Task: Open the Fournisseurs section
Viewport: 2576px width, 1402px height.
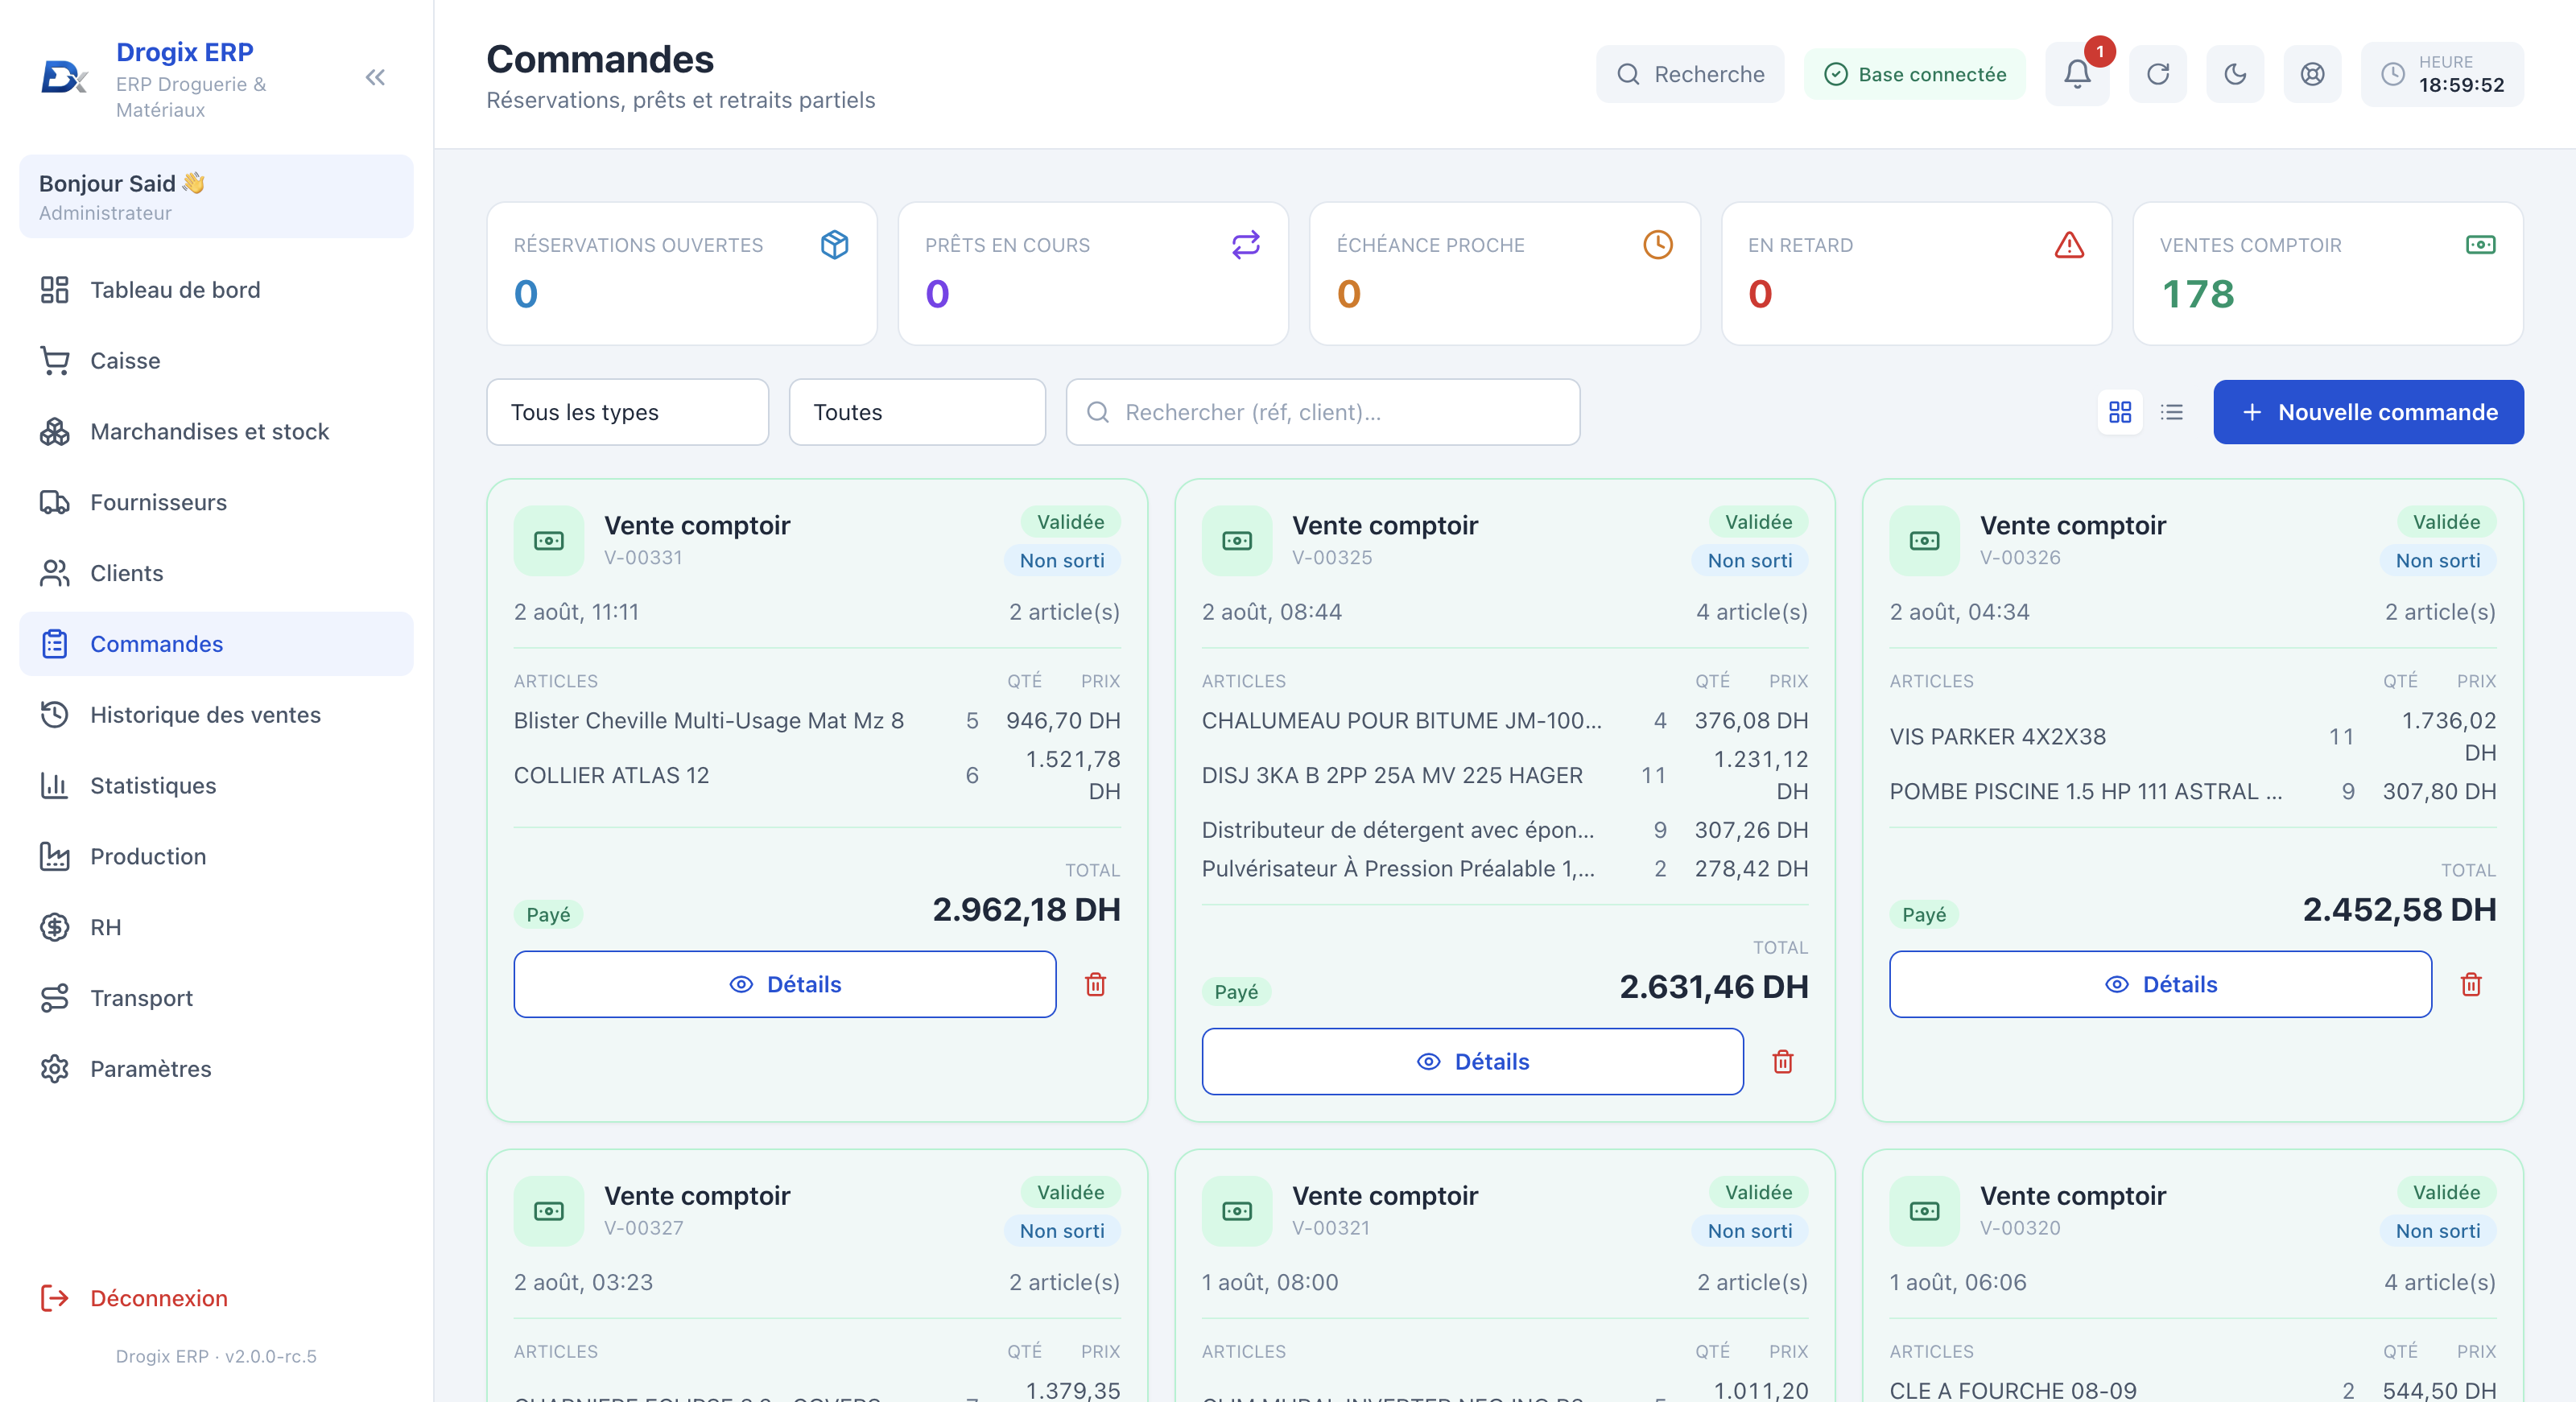Action: point(216,502)
